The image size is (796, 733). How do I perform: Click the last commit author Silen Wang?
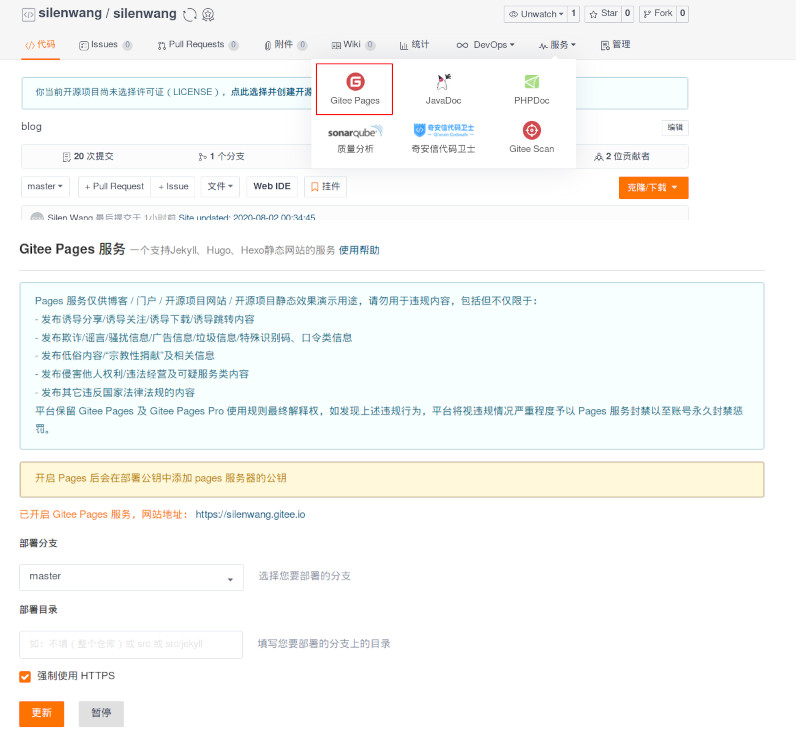tap(70, 217)
